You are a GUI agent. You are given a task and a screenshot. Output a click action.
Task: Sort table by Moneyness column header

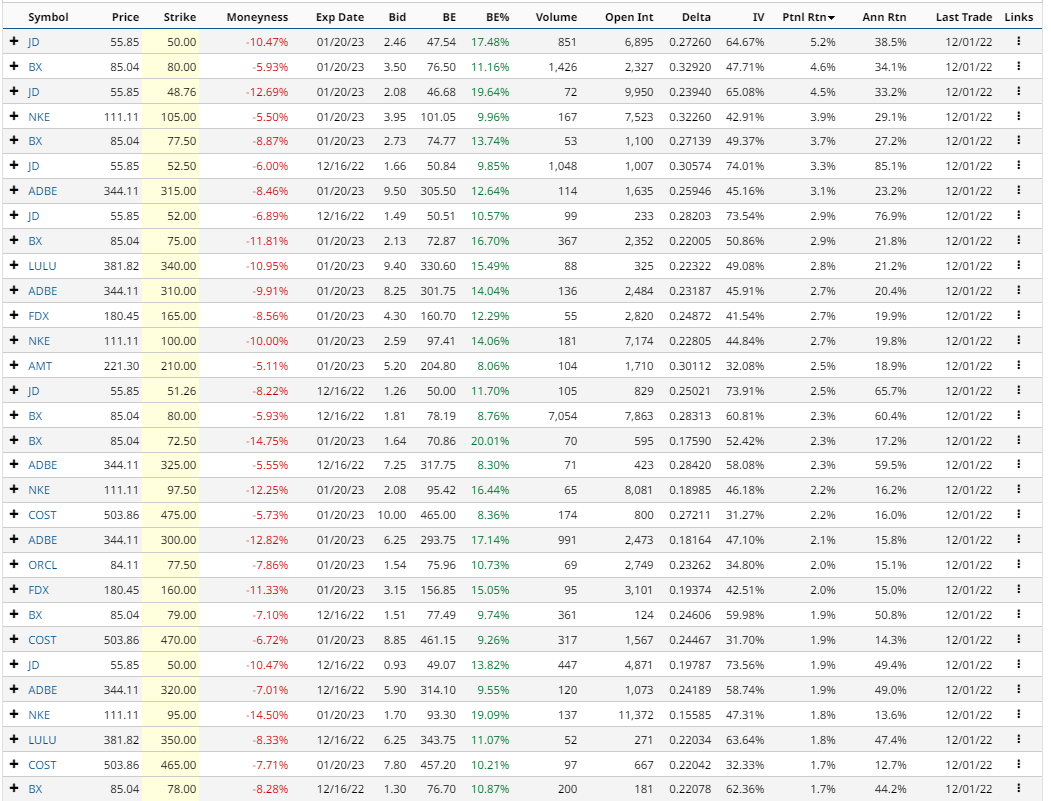click(257, 17)
